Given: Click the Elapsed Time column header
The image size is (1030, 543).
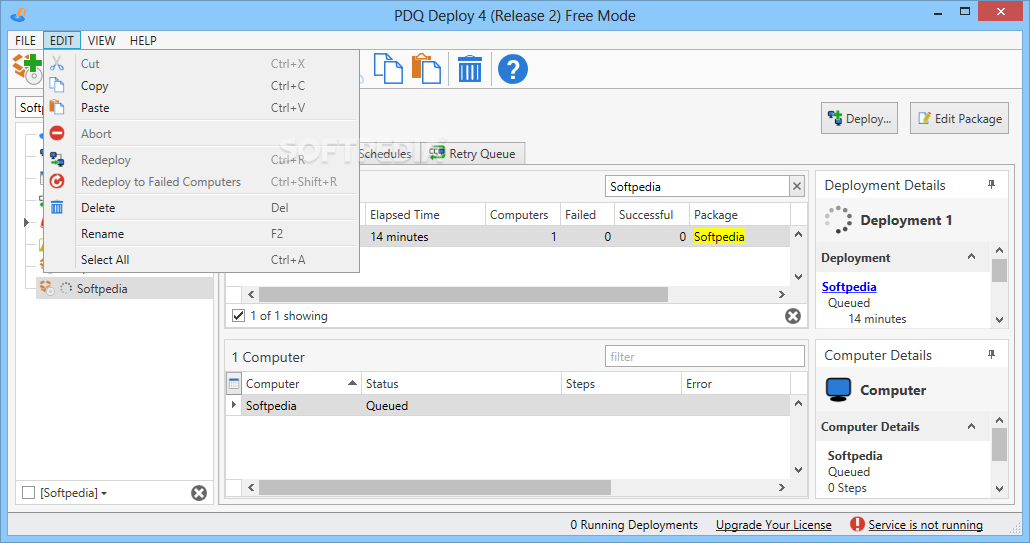Looking at the screenshot, I should point(425,215).
